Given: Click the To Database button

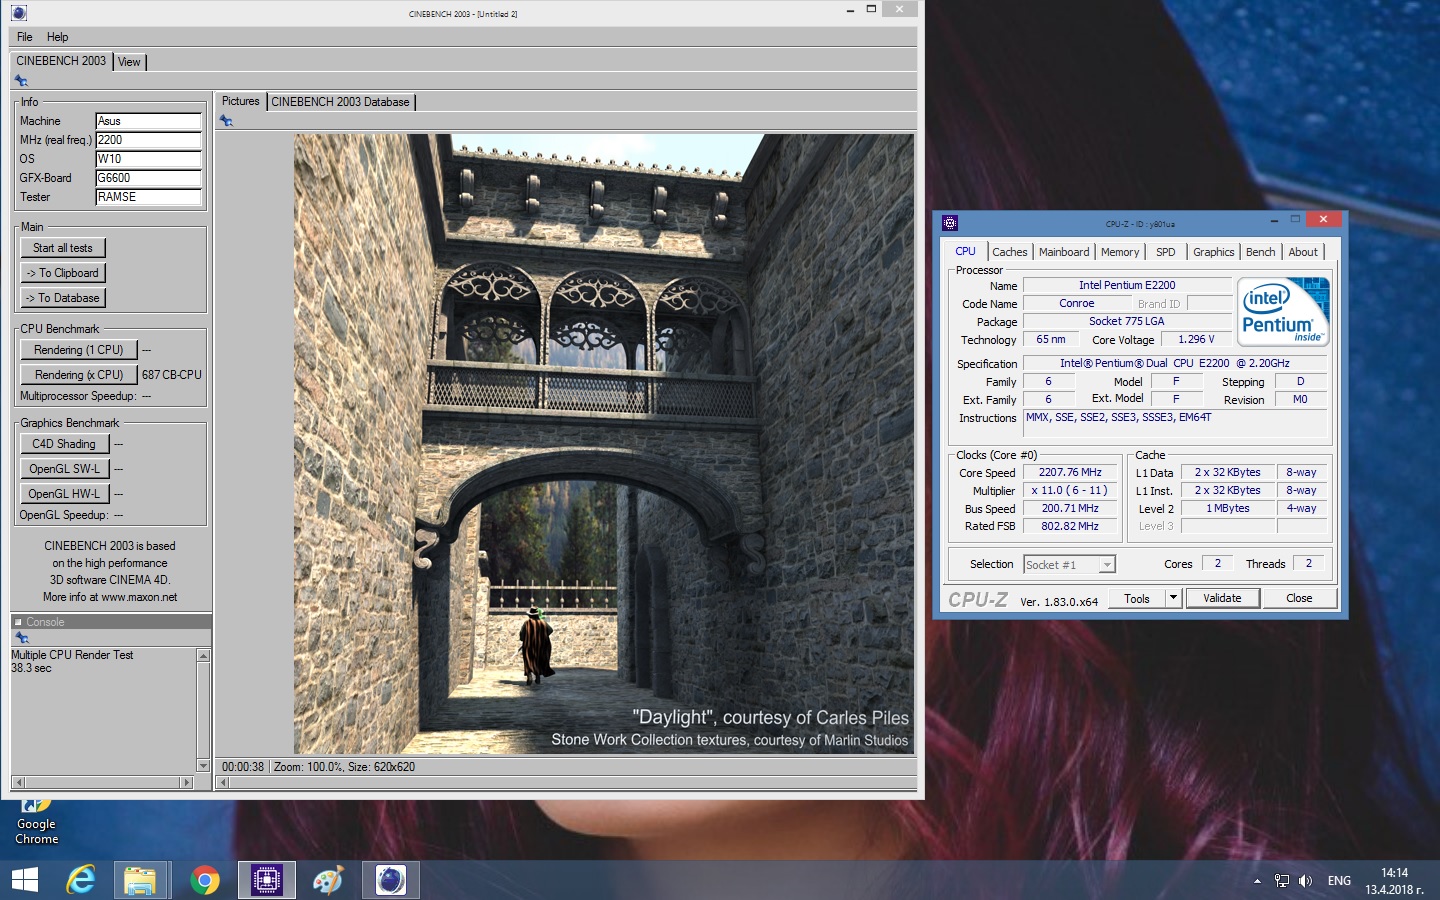Looking at the screenshot, I should [x=63, y=298].
